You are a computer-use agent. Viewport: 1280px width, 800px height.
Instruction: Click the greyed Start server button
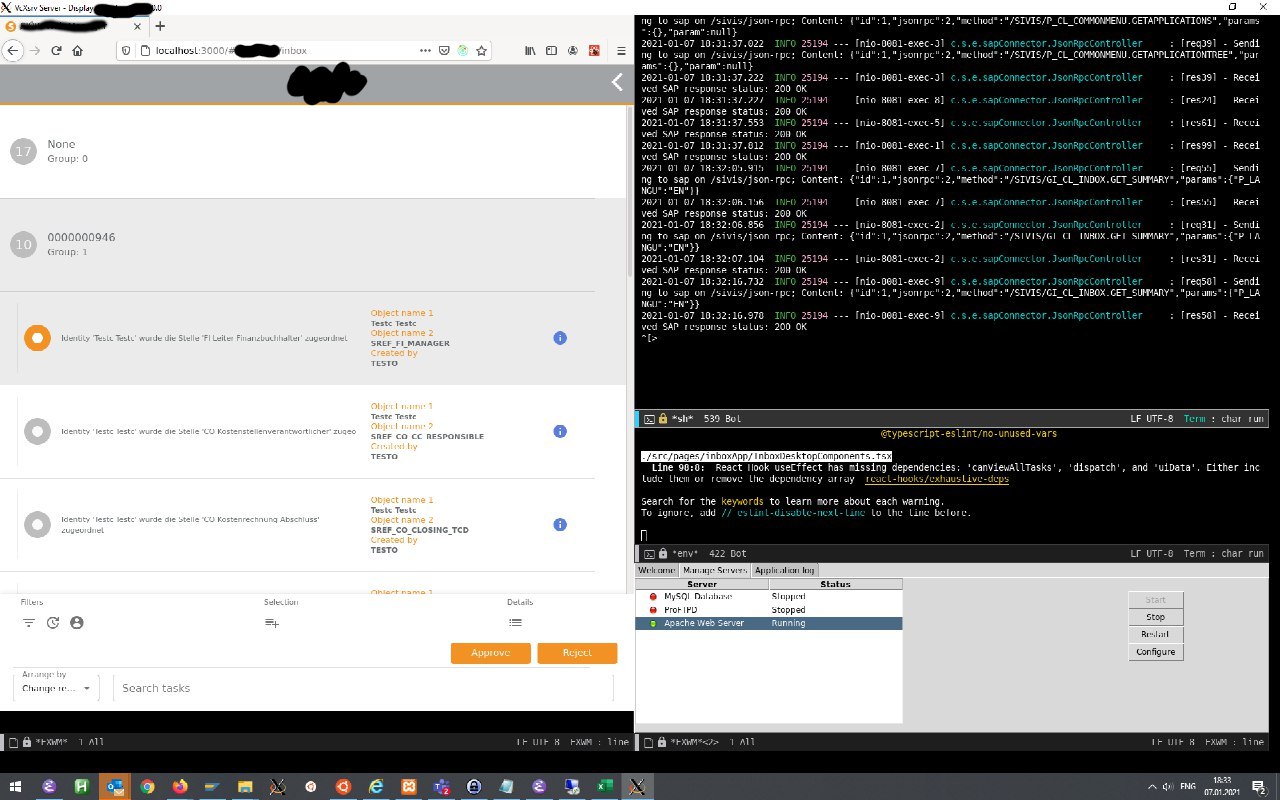point(1156,600)
